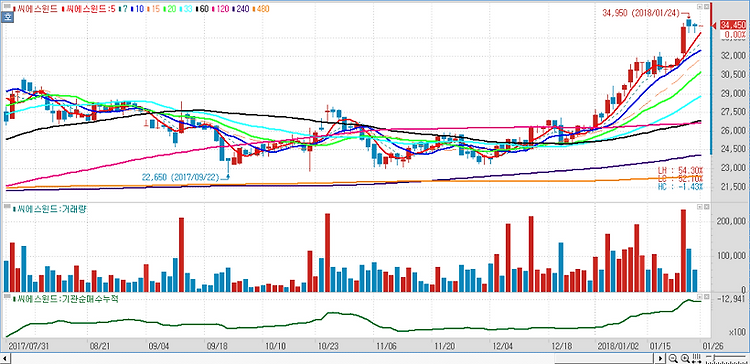
Task: Select the 15-day moving average legend
Action: (154, 9)
